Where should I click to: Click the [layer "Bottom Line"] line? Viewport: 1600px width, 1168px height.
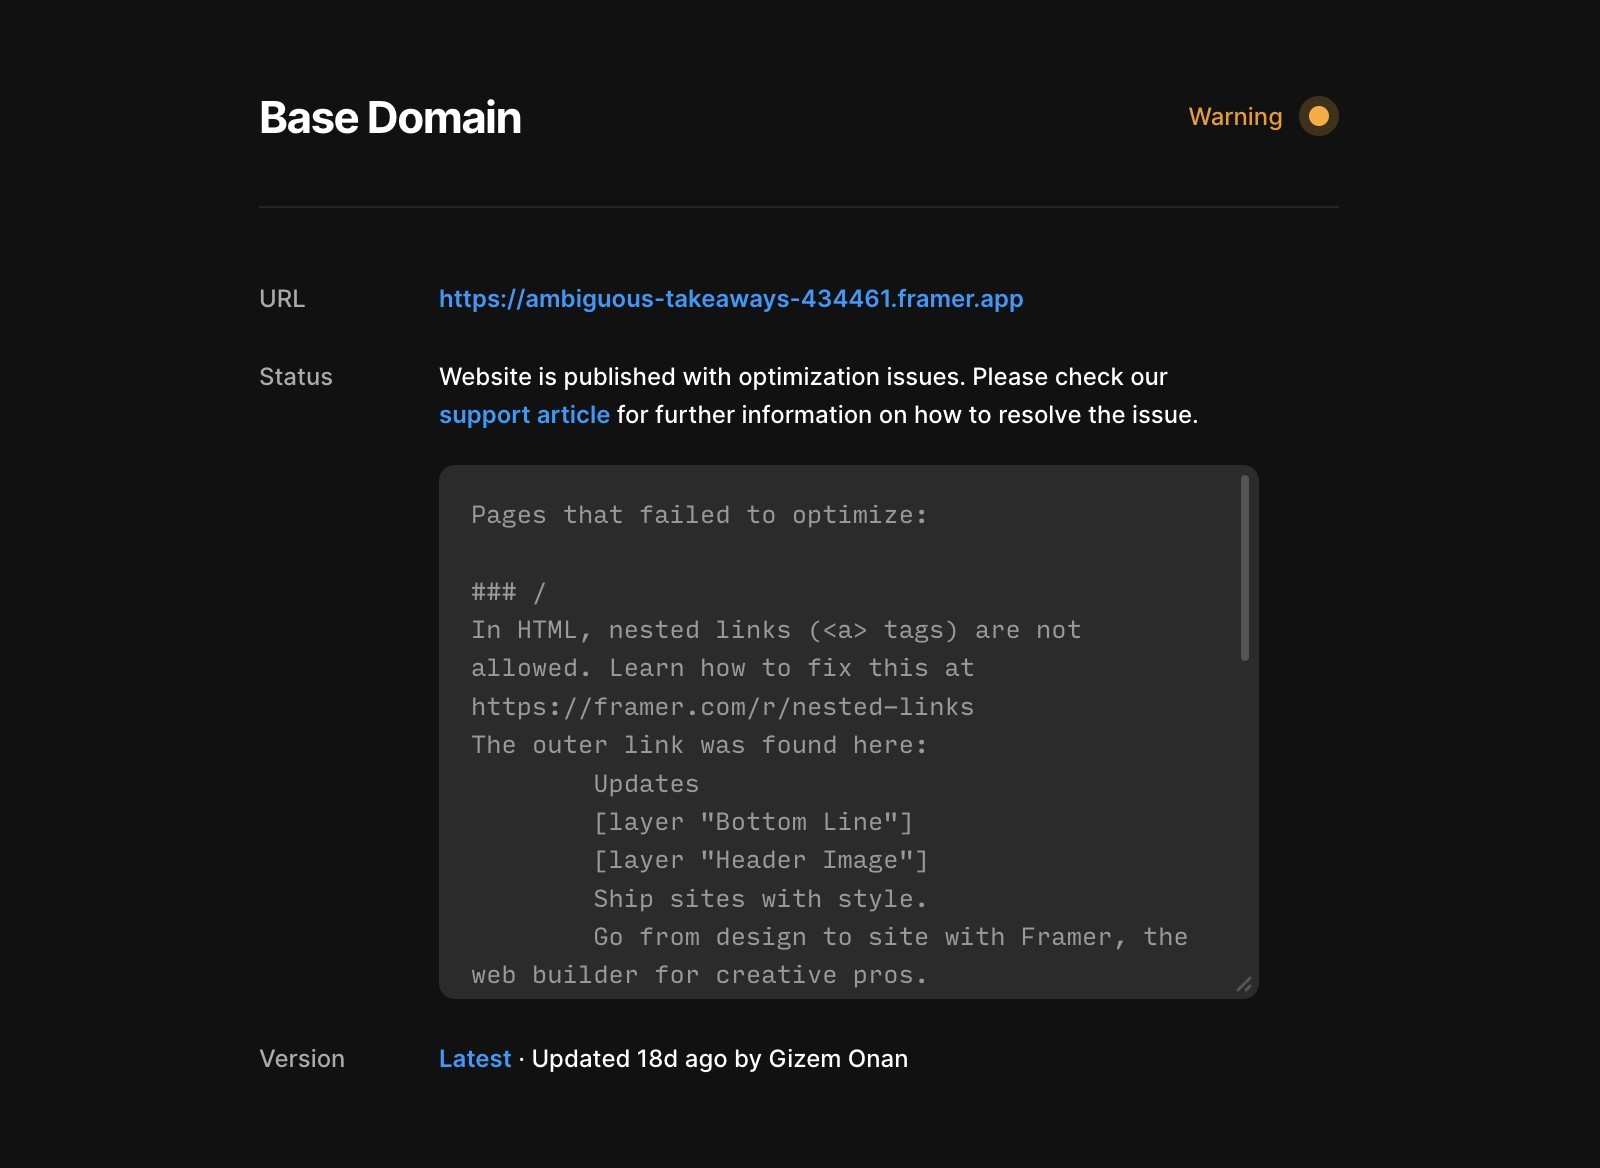pos(753,822)
